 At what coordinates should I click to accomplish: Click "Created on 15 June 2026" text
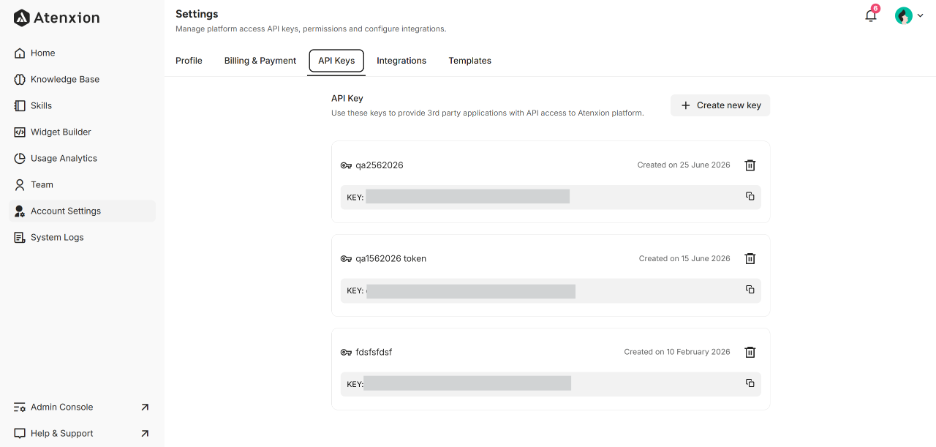pos(685,258)
